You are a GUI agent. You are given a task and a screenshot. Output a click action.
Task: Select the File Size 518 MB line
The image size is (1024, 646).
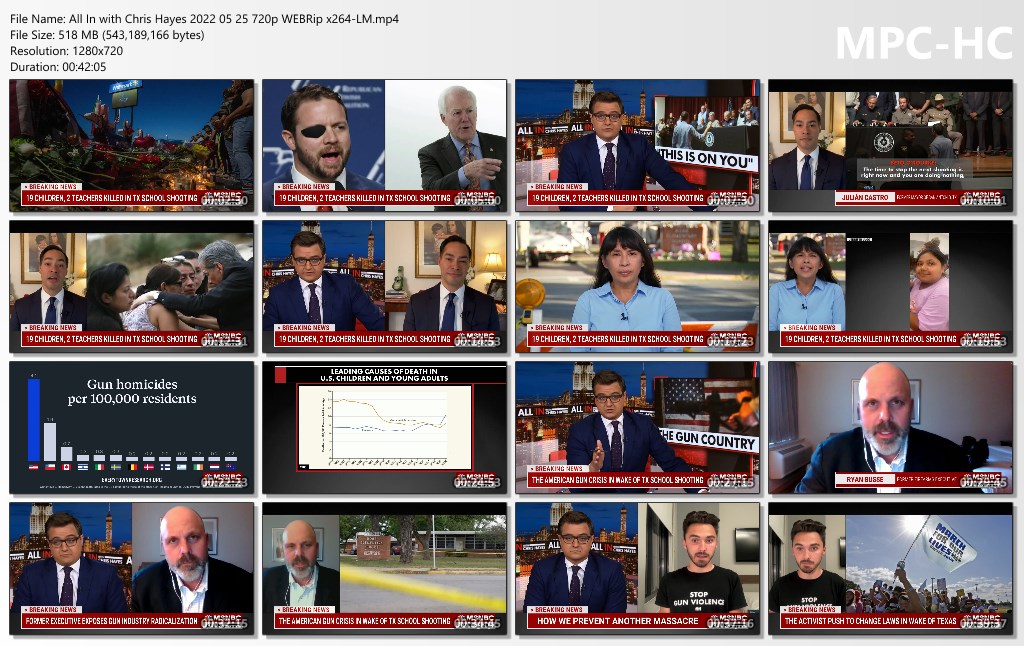107,35
